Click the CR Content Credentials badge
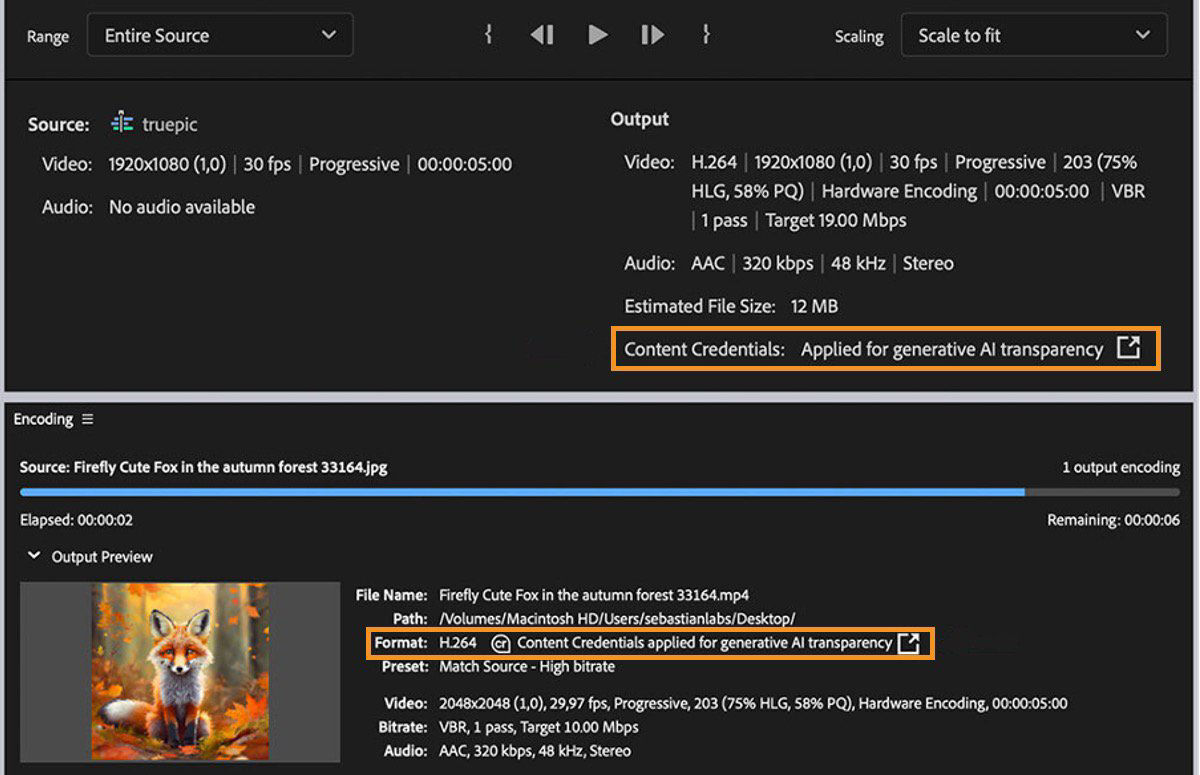Image resolution: width=1200 pixels, height=775 pixels. pyautogui.click(x=501, y=643)
